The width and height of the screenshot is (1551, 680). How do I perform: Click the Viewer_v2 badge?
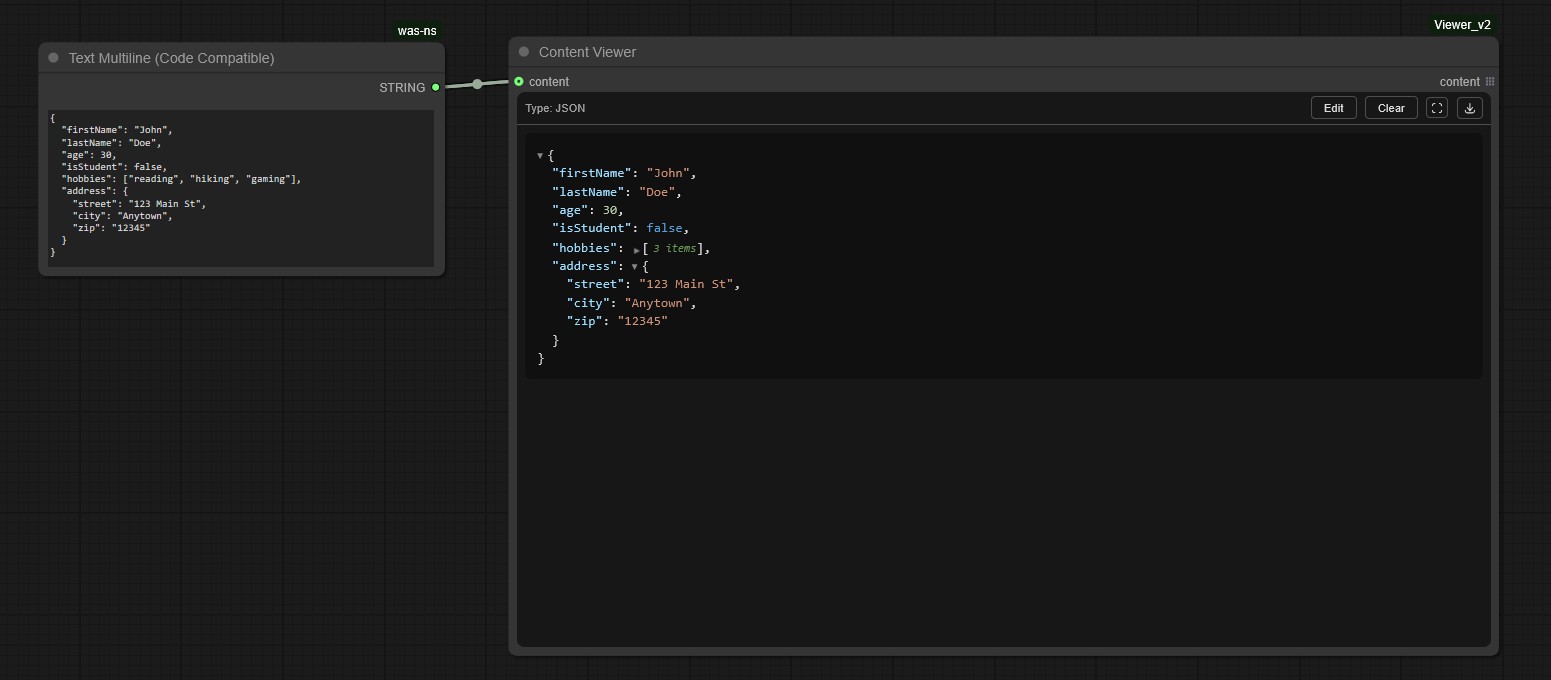click(x=1462, y=25)
